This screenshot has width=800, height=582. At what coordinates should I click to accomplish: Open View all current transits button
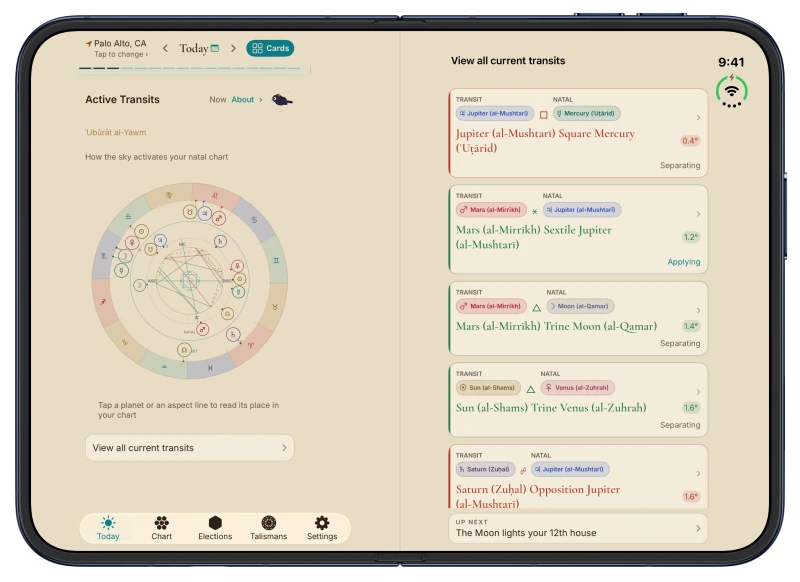[190, 448]
